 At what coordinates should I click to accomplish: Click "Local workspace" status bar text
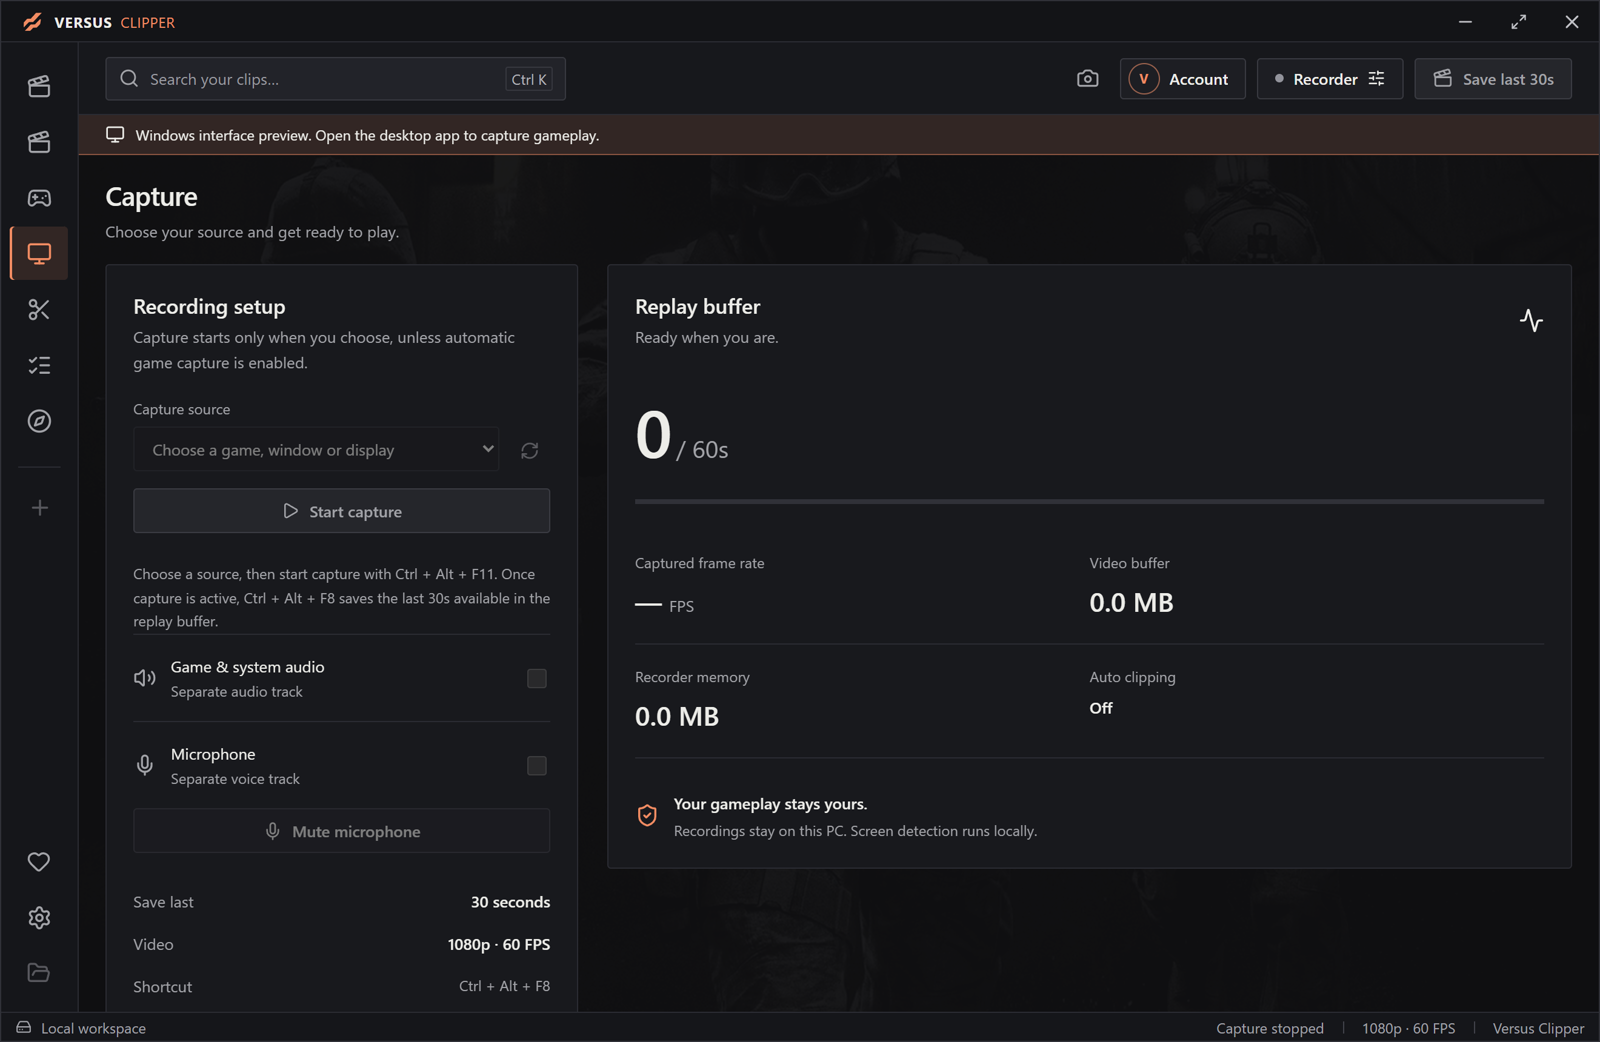click(93, 1028)
